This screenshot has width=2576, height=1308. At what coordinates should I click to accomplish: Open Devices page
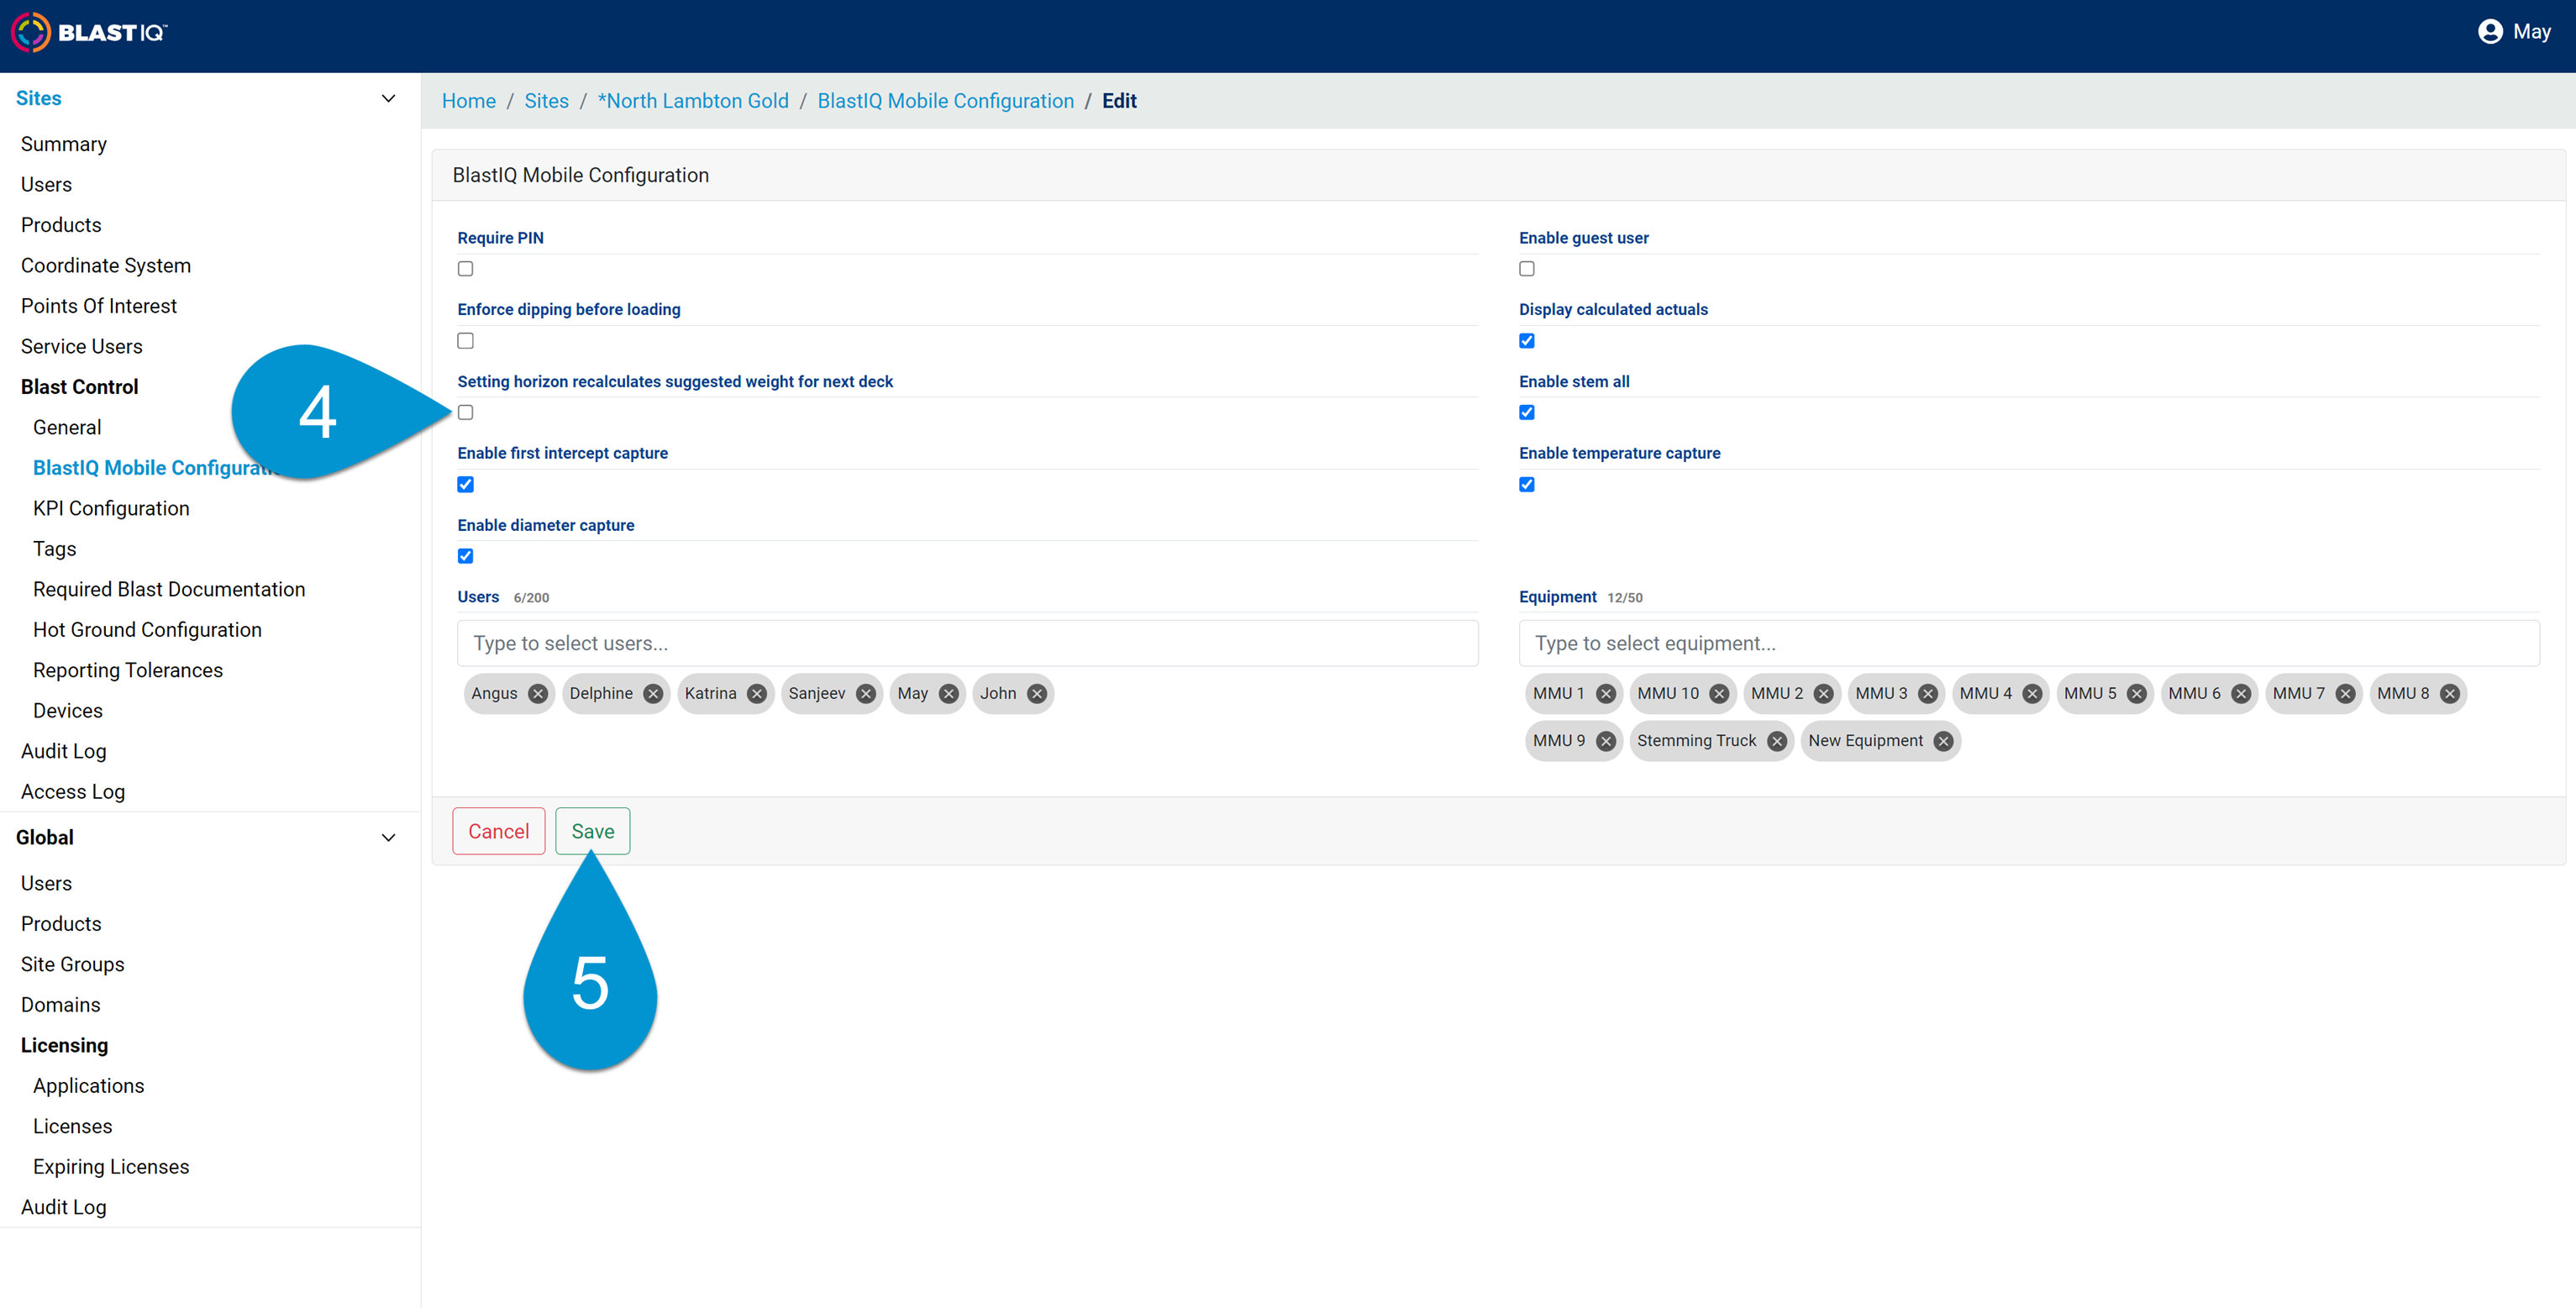(68, 711)
